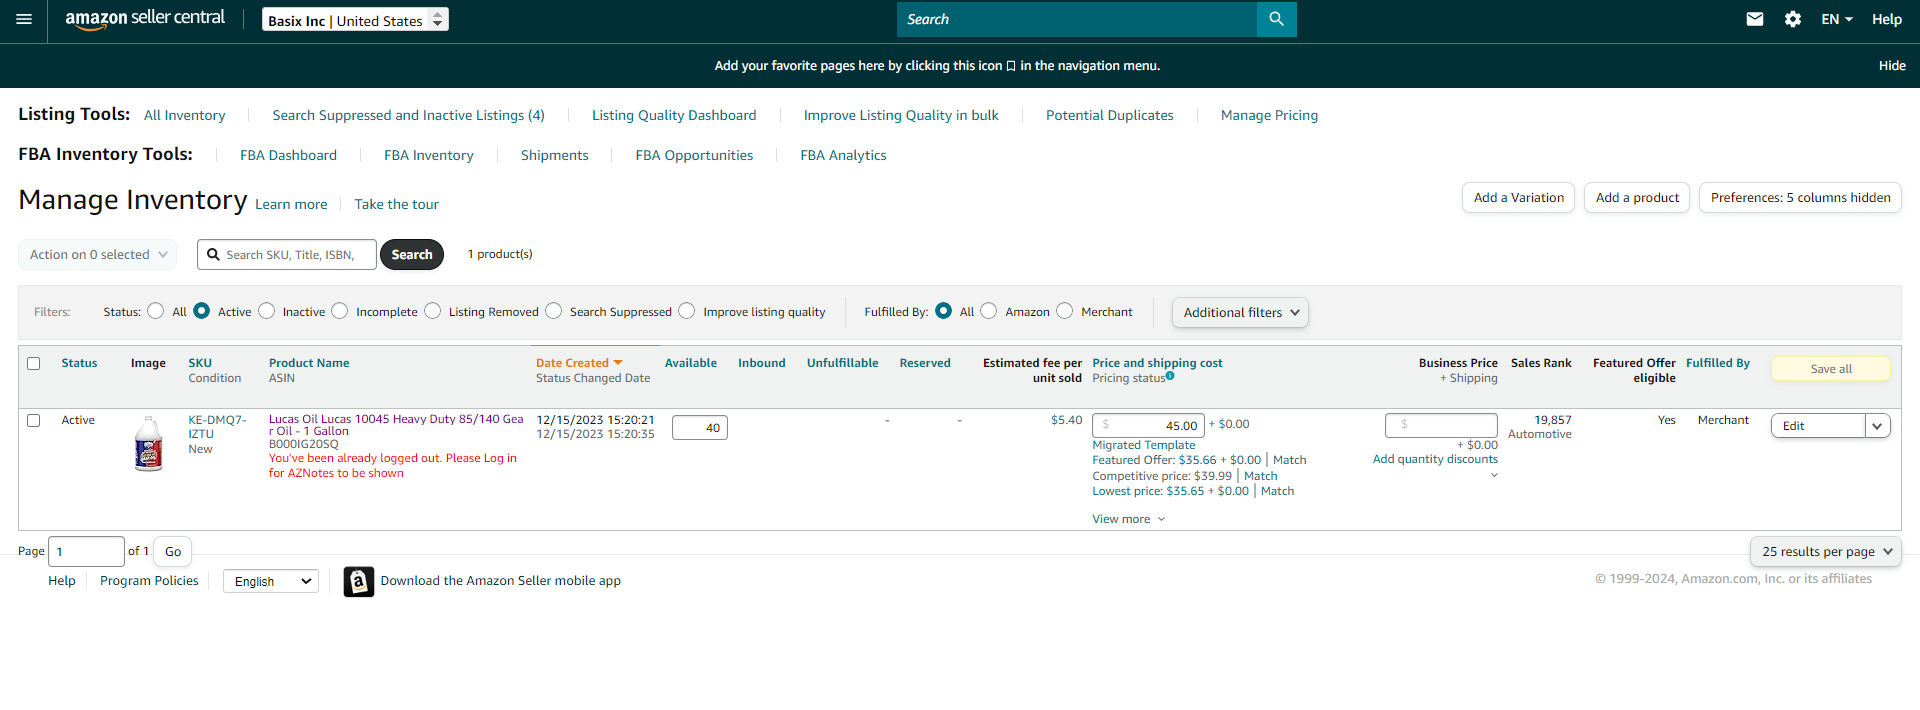Click the top search magnifier button
The image size is (1920, 710).
click(1276, 19)
